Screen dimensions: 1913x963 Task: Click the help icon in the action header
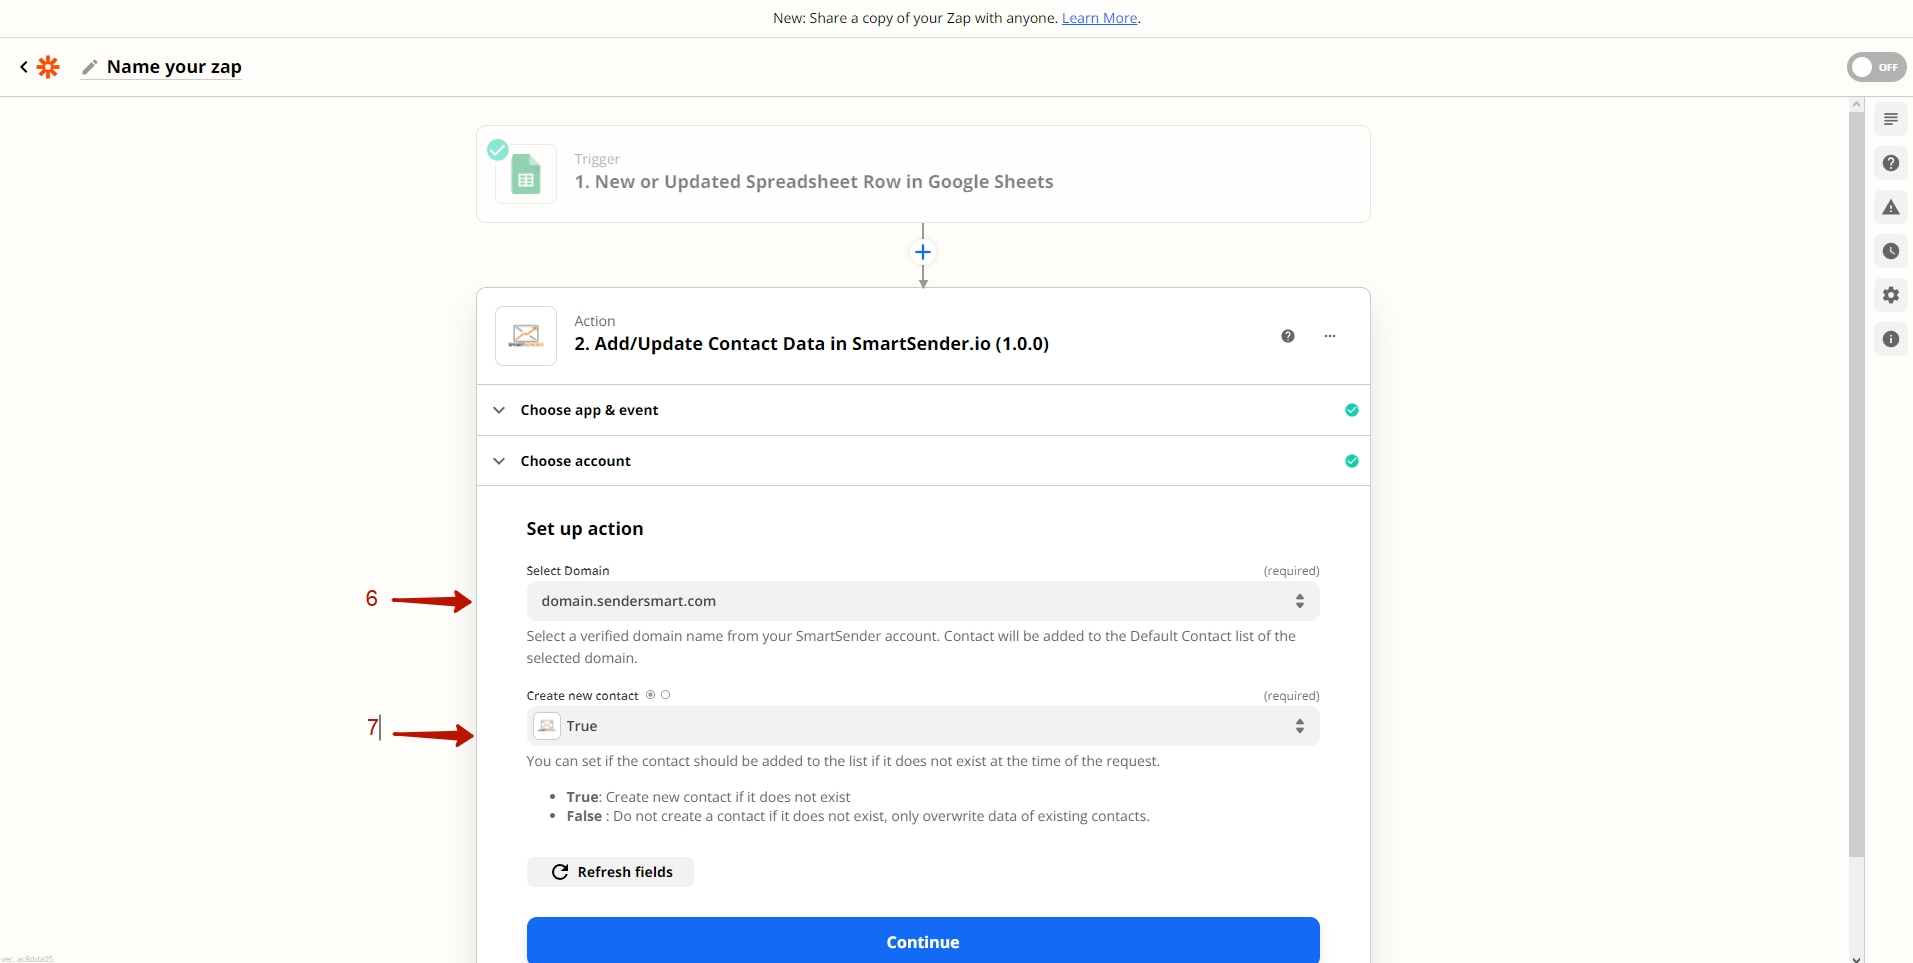pos(1288,336)
